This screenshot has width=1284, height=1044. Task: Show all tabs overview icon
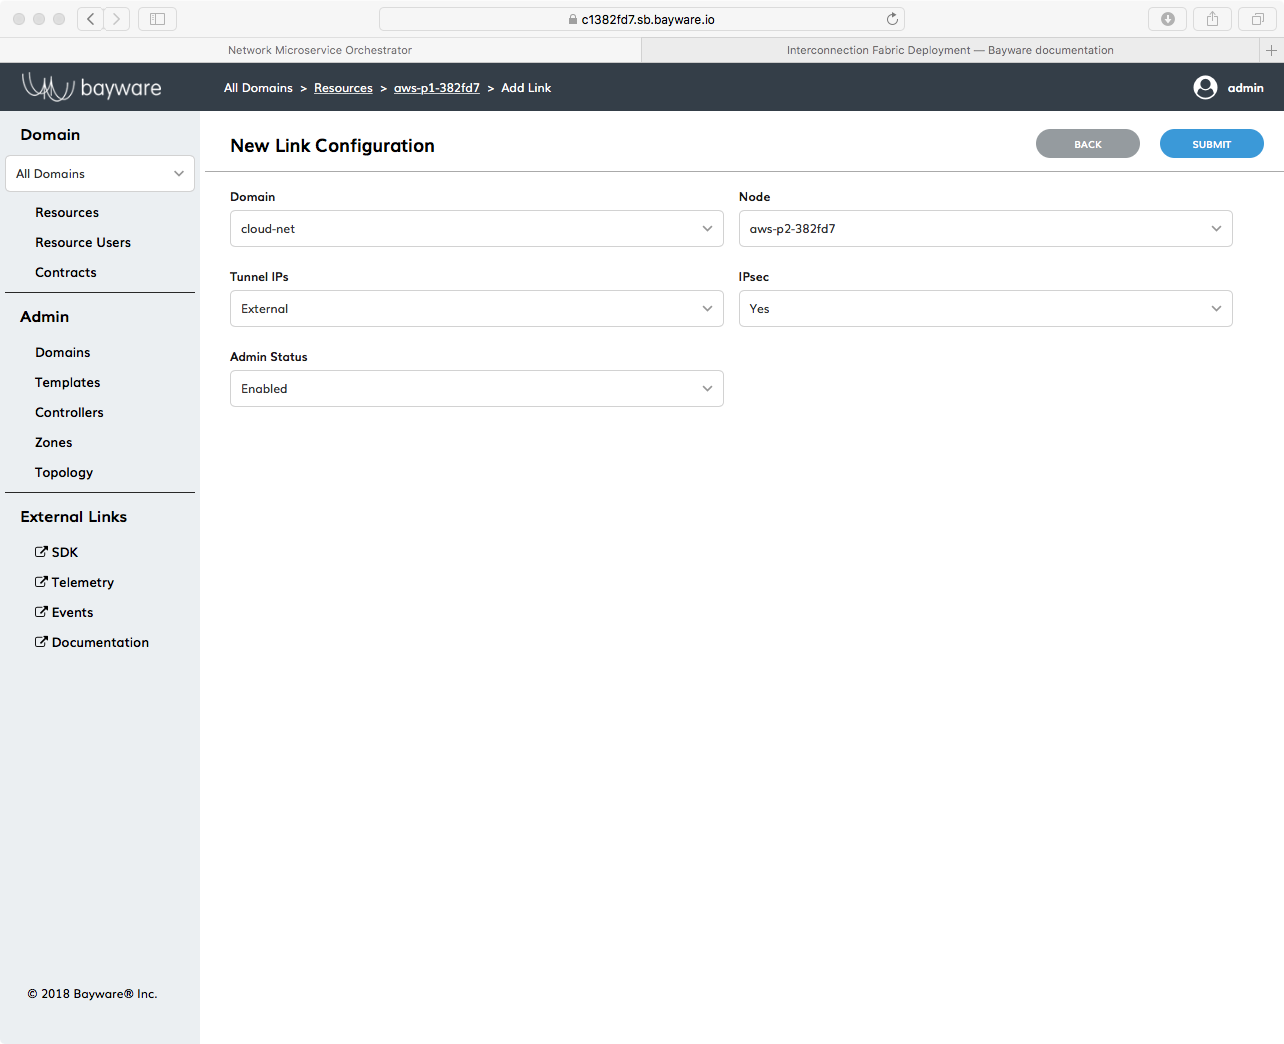(x=1257, y=19)
